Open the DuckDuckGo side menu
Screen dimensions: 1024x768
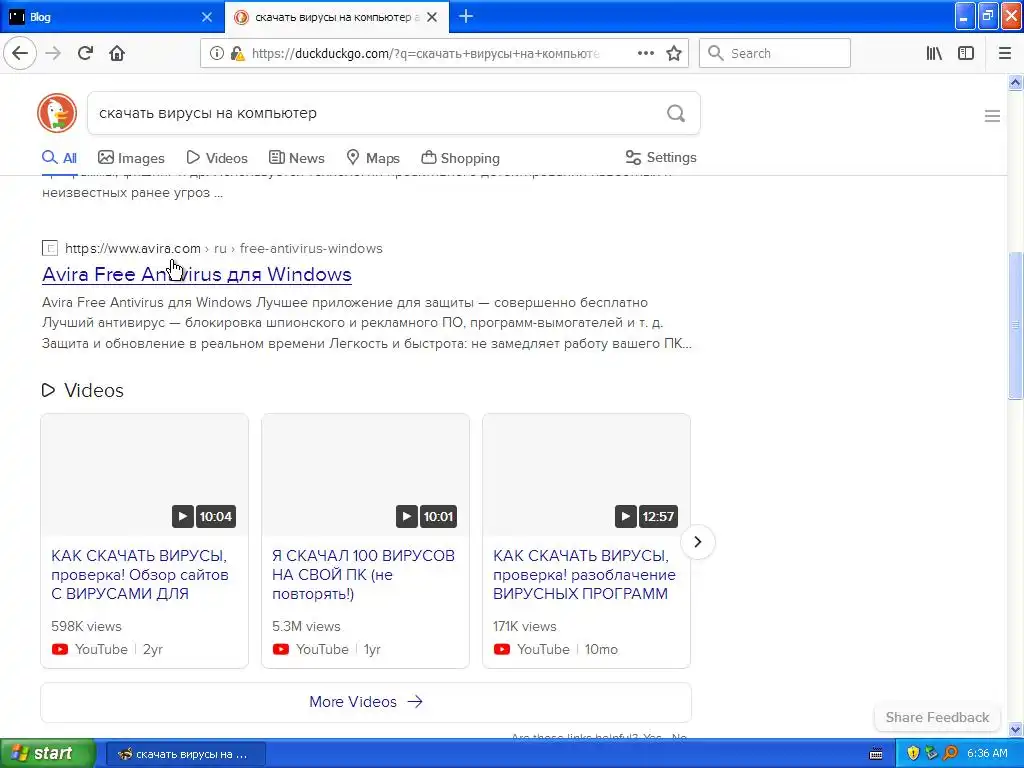point(992,116)
